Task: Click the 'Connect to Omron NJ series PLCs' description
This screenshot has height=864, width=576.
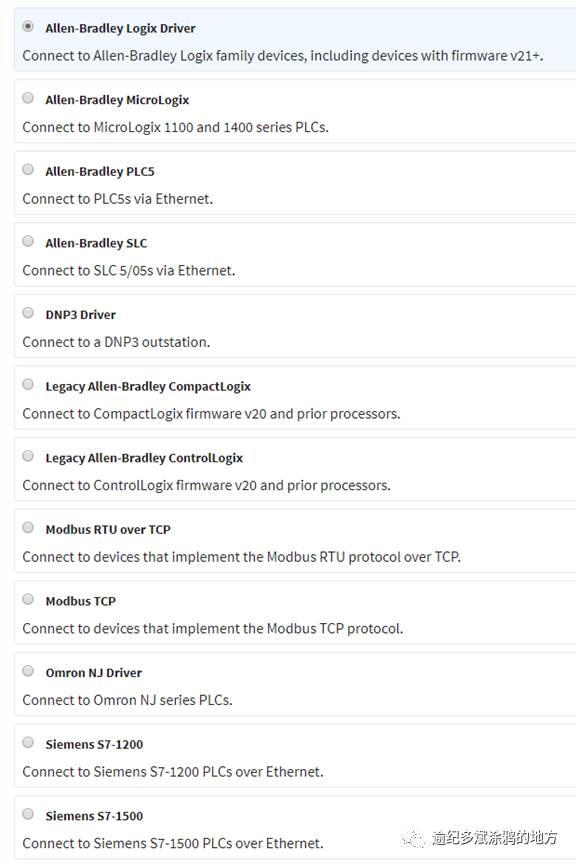Action: coord(127,700)
